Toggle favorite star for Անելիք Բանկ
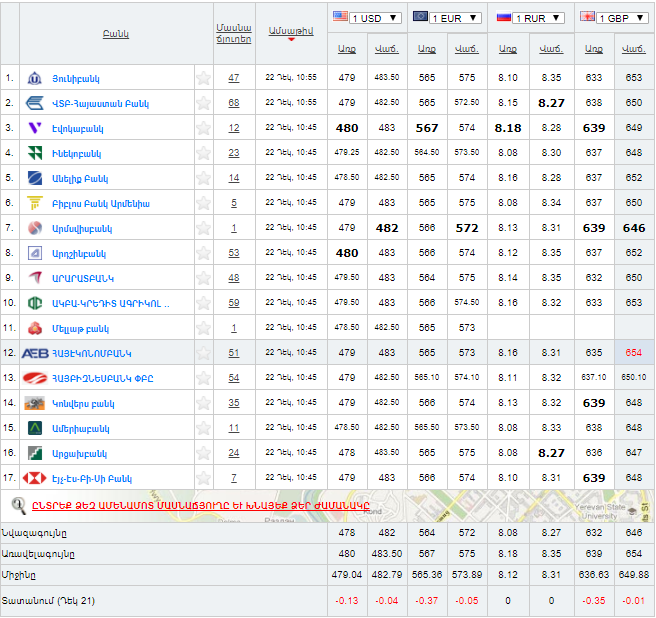 203,178
